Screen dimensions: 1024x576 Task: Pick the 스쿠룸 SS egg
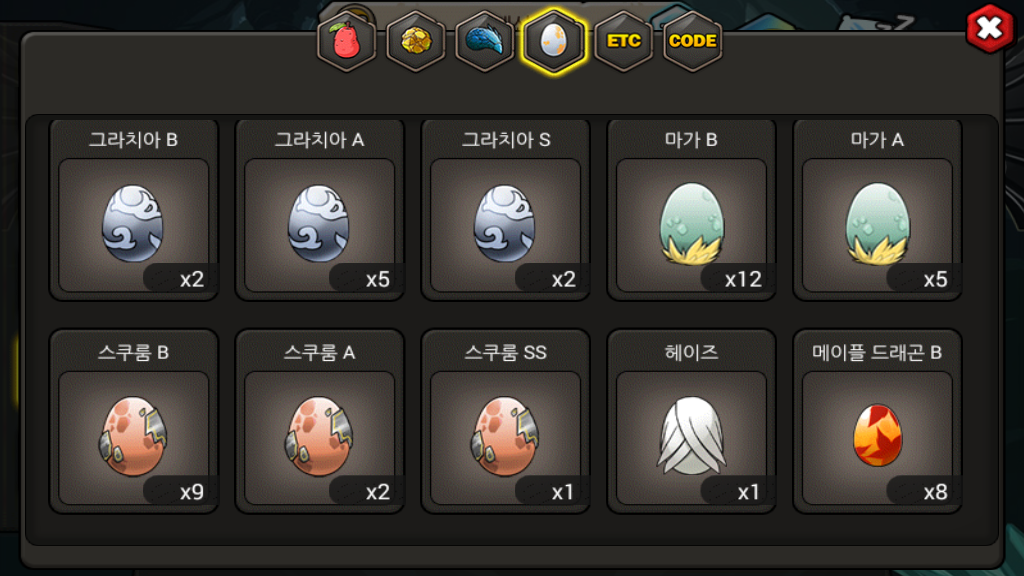505,421
